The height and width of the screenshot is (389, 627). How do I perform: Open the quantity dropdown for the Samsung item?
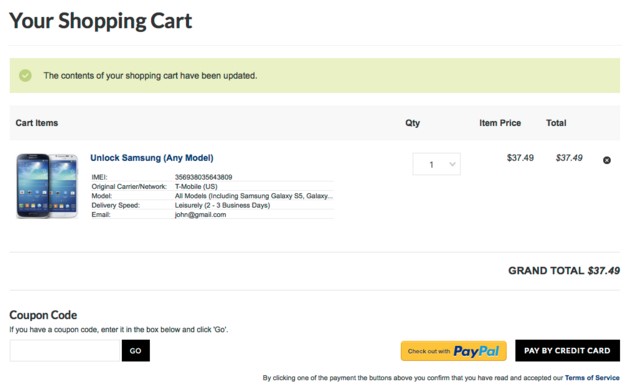pyautogui.click(x=436, y=164)
